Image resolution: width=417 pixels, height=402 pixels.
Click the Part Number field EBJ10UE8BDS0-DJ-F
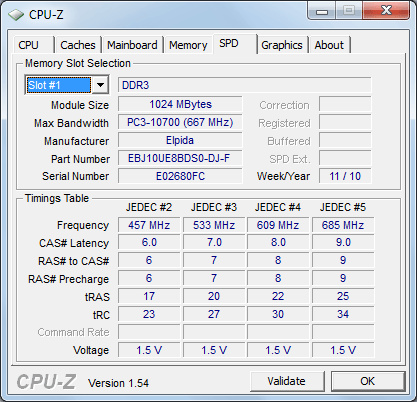pyautogui.click(x=180, y=158)
